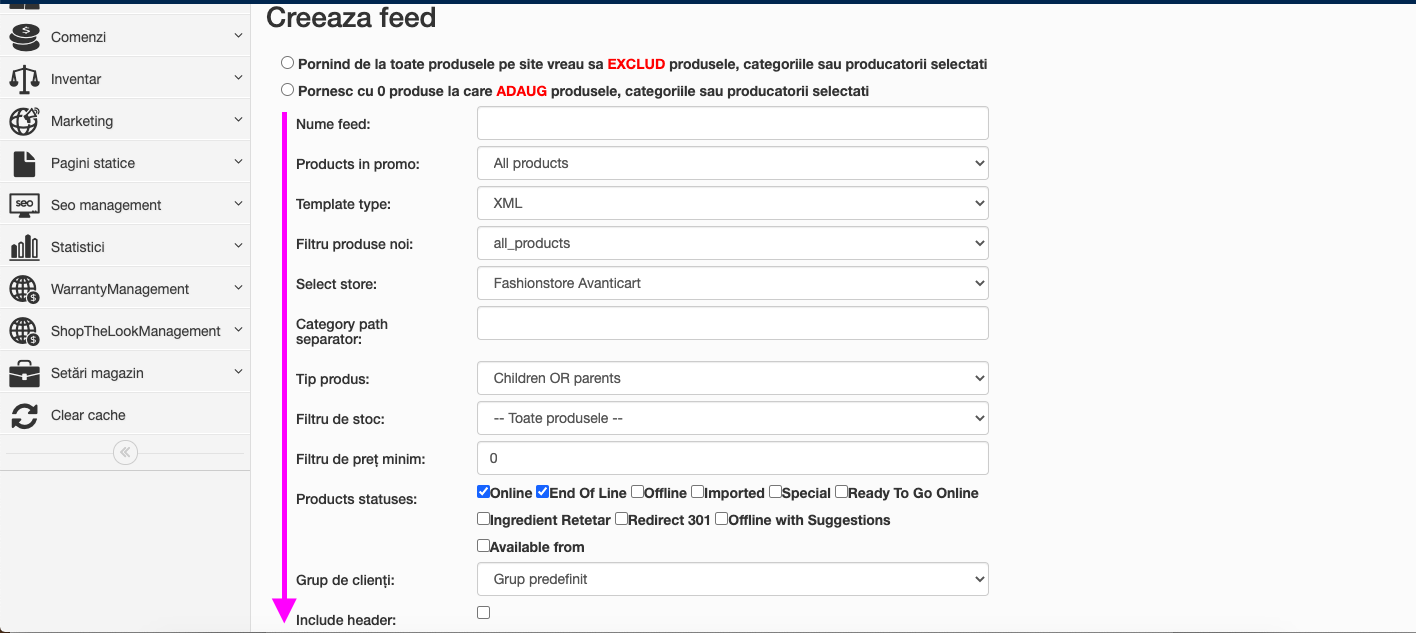Click the Comenzi coins icon
Image resolution: width=1416 pixels, height=633 pixels.
[24, 37]
